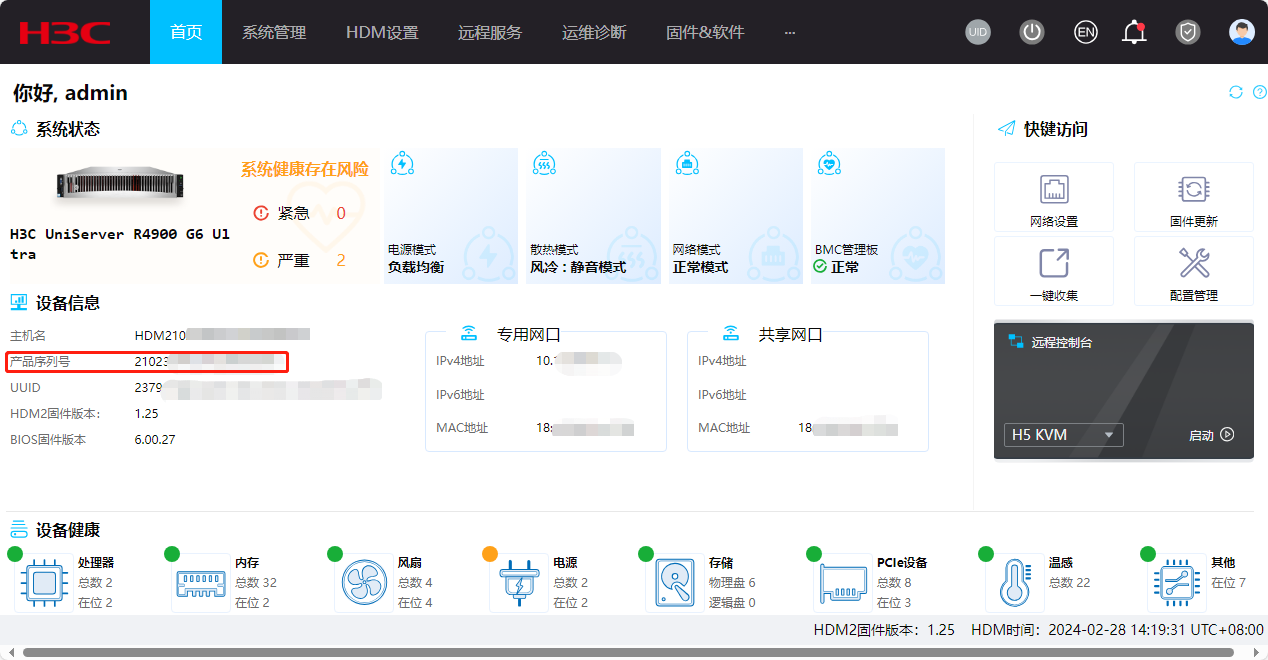
Task: Click the cooling mode card icon
Action: coord(544,164)
